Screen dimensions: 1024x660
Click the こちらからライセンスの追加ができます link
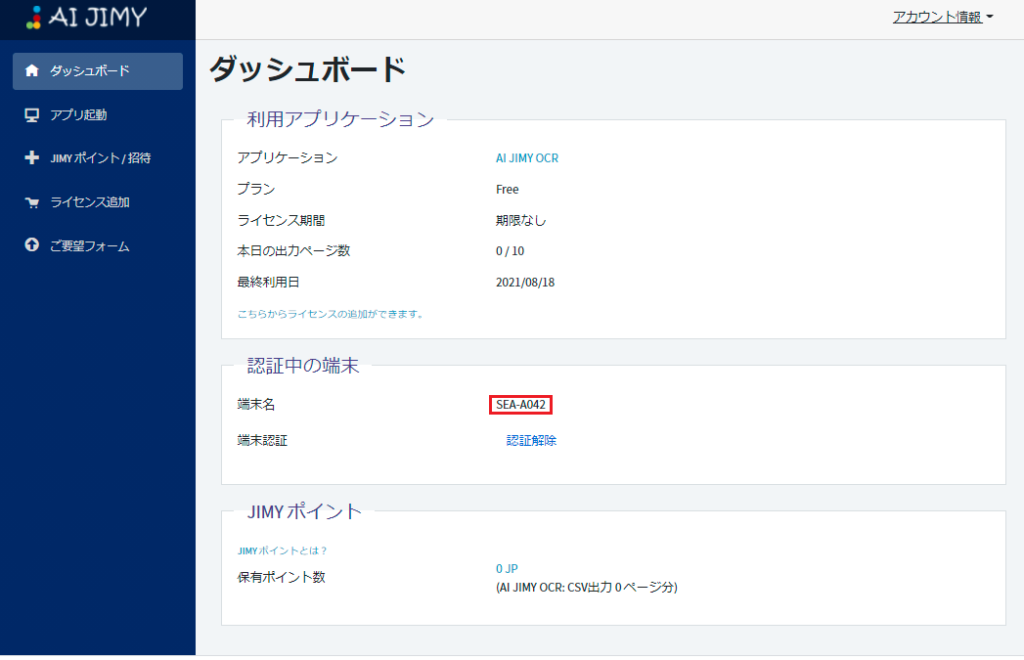(x=330, y=314)
